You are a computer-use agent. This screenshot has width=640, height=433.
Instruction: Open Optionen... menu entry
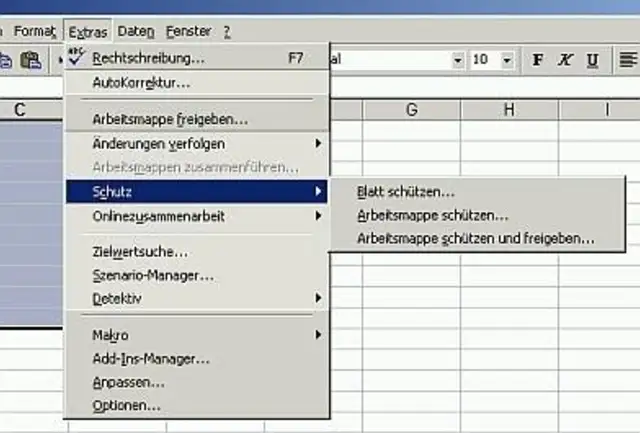[x=197, y=405]
